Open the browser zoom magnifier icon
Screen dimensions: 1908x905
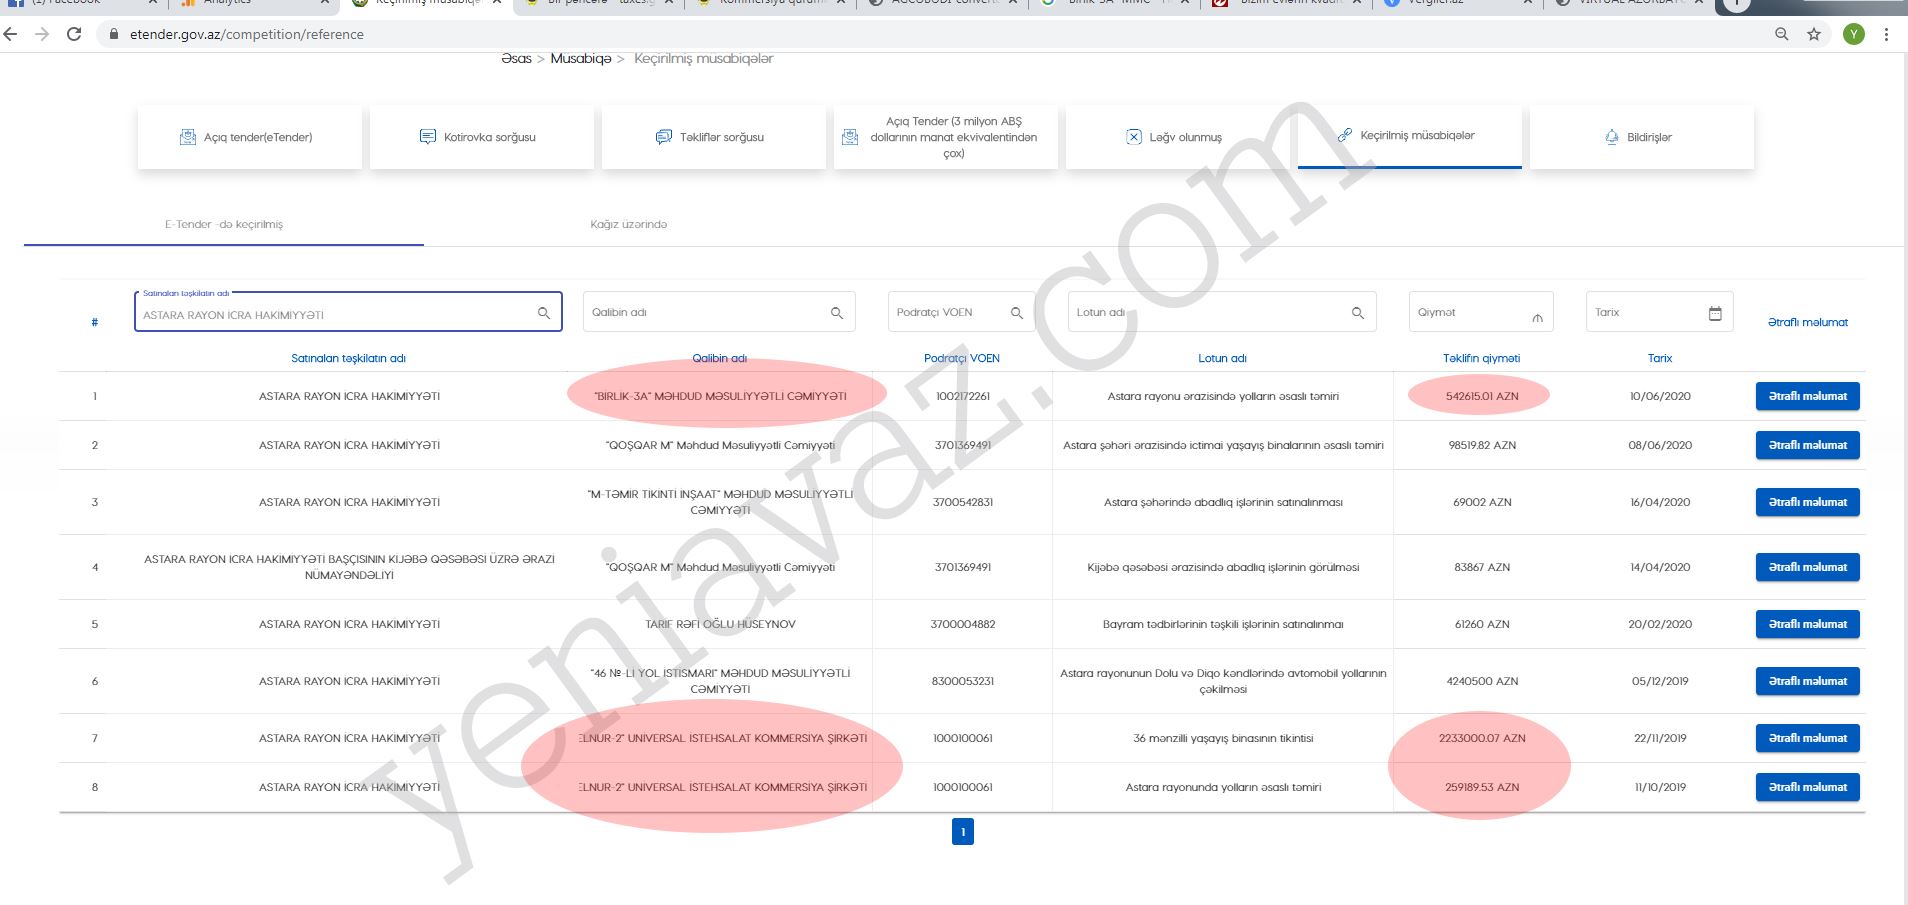[1782, 34]
